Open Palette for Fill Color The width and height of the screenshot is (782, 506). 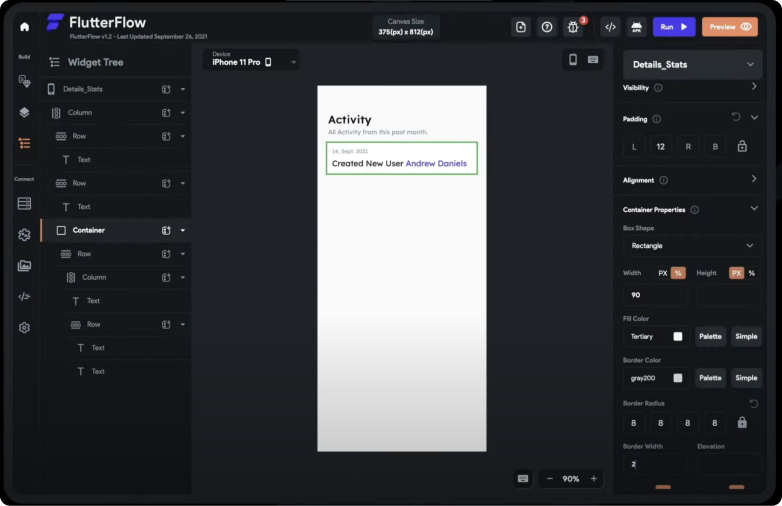pos(710,337)
